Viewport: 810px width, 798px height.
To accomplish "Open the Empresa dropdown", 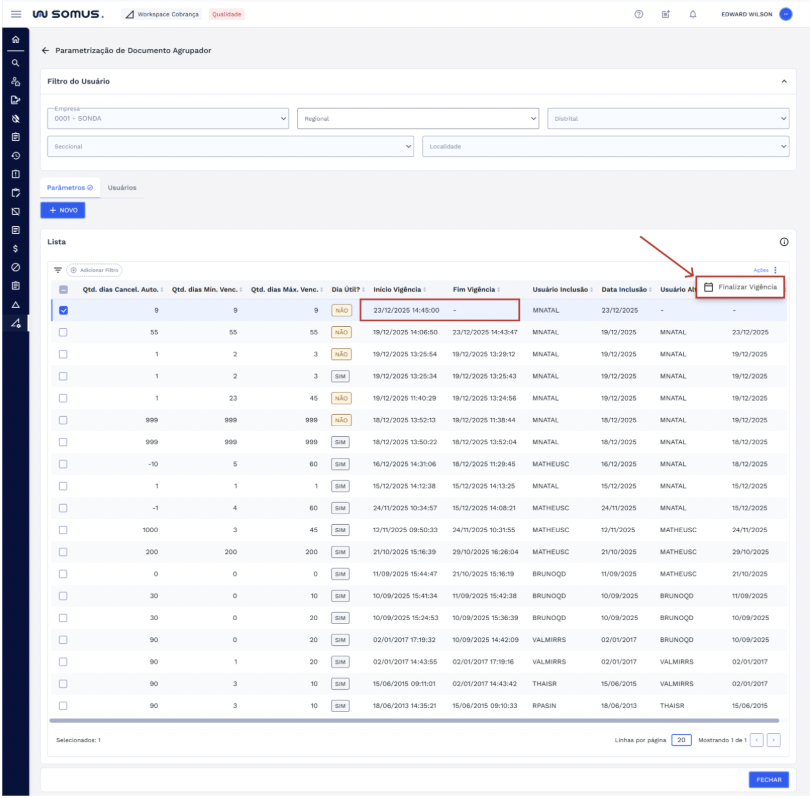I will (167, 119).
